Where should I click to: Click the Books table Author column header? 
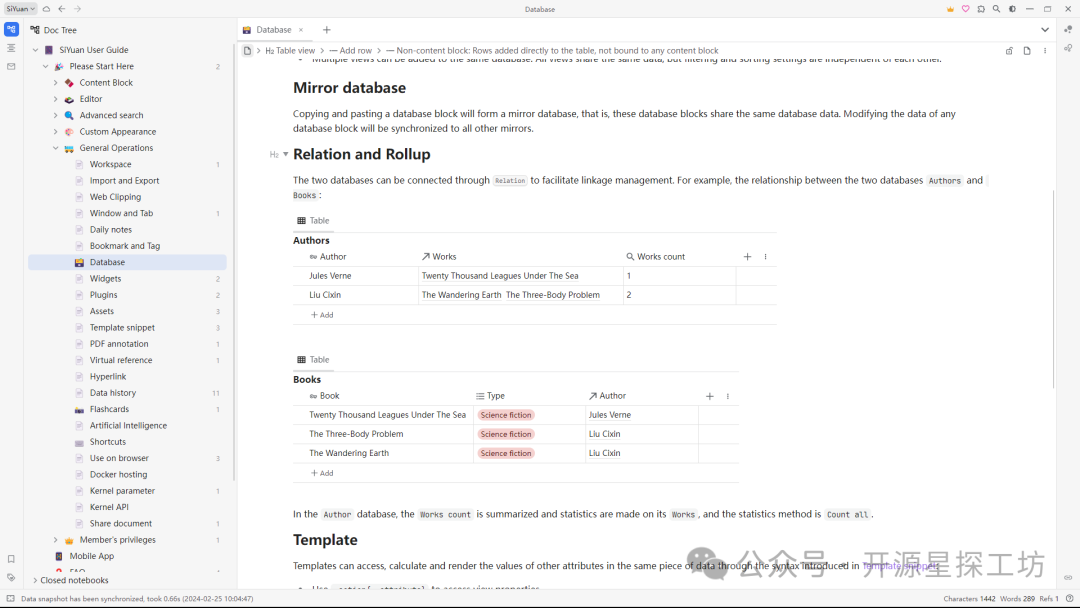(641, 396)
